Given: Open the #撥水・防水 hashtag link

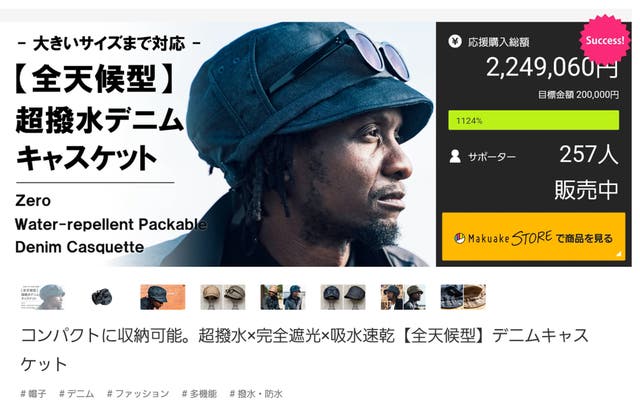Looking at the screenshot, I should click(x=256, y=394).
